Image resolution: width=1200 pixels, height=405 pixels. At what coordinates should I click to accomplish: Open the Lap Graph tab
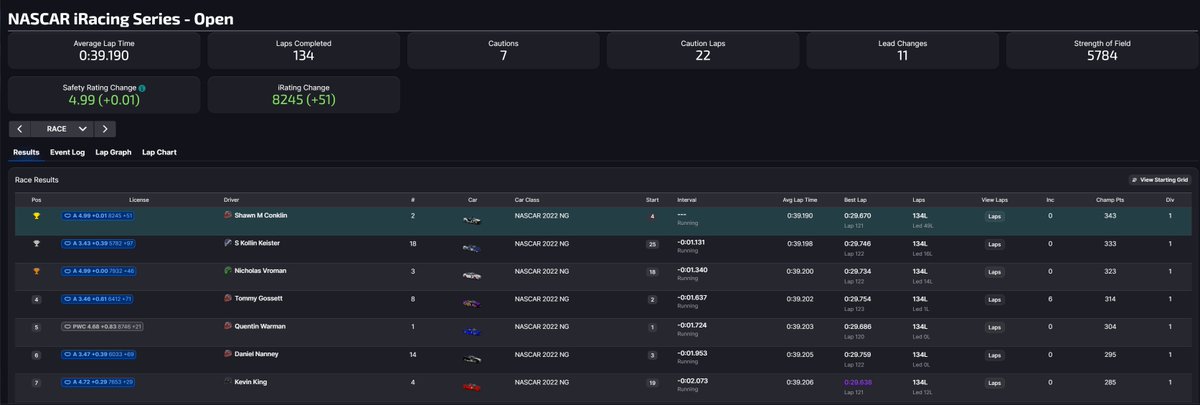[113, 152]
